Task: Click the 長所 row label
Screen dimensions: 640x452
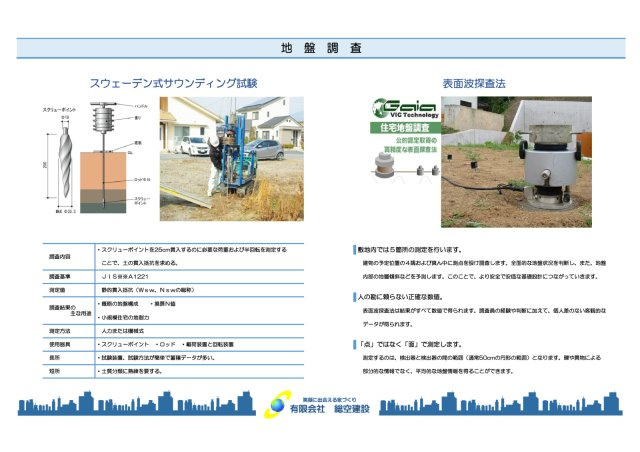Action: pos(55,358)
